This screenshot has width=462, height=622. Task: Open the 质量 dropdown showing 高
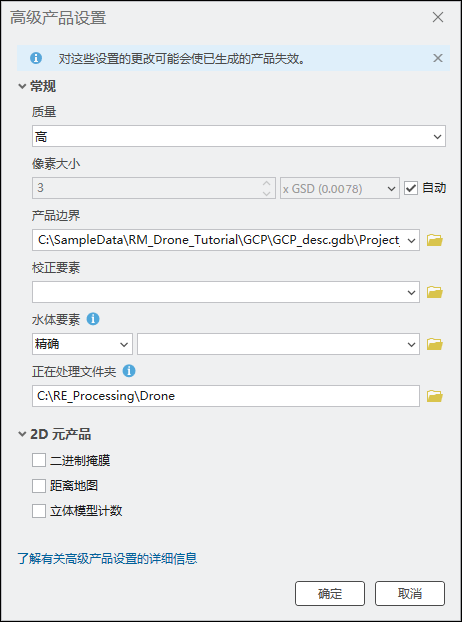[x=239, y=136]
